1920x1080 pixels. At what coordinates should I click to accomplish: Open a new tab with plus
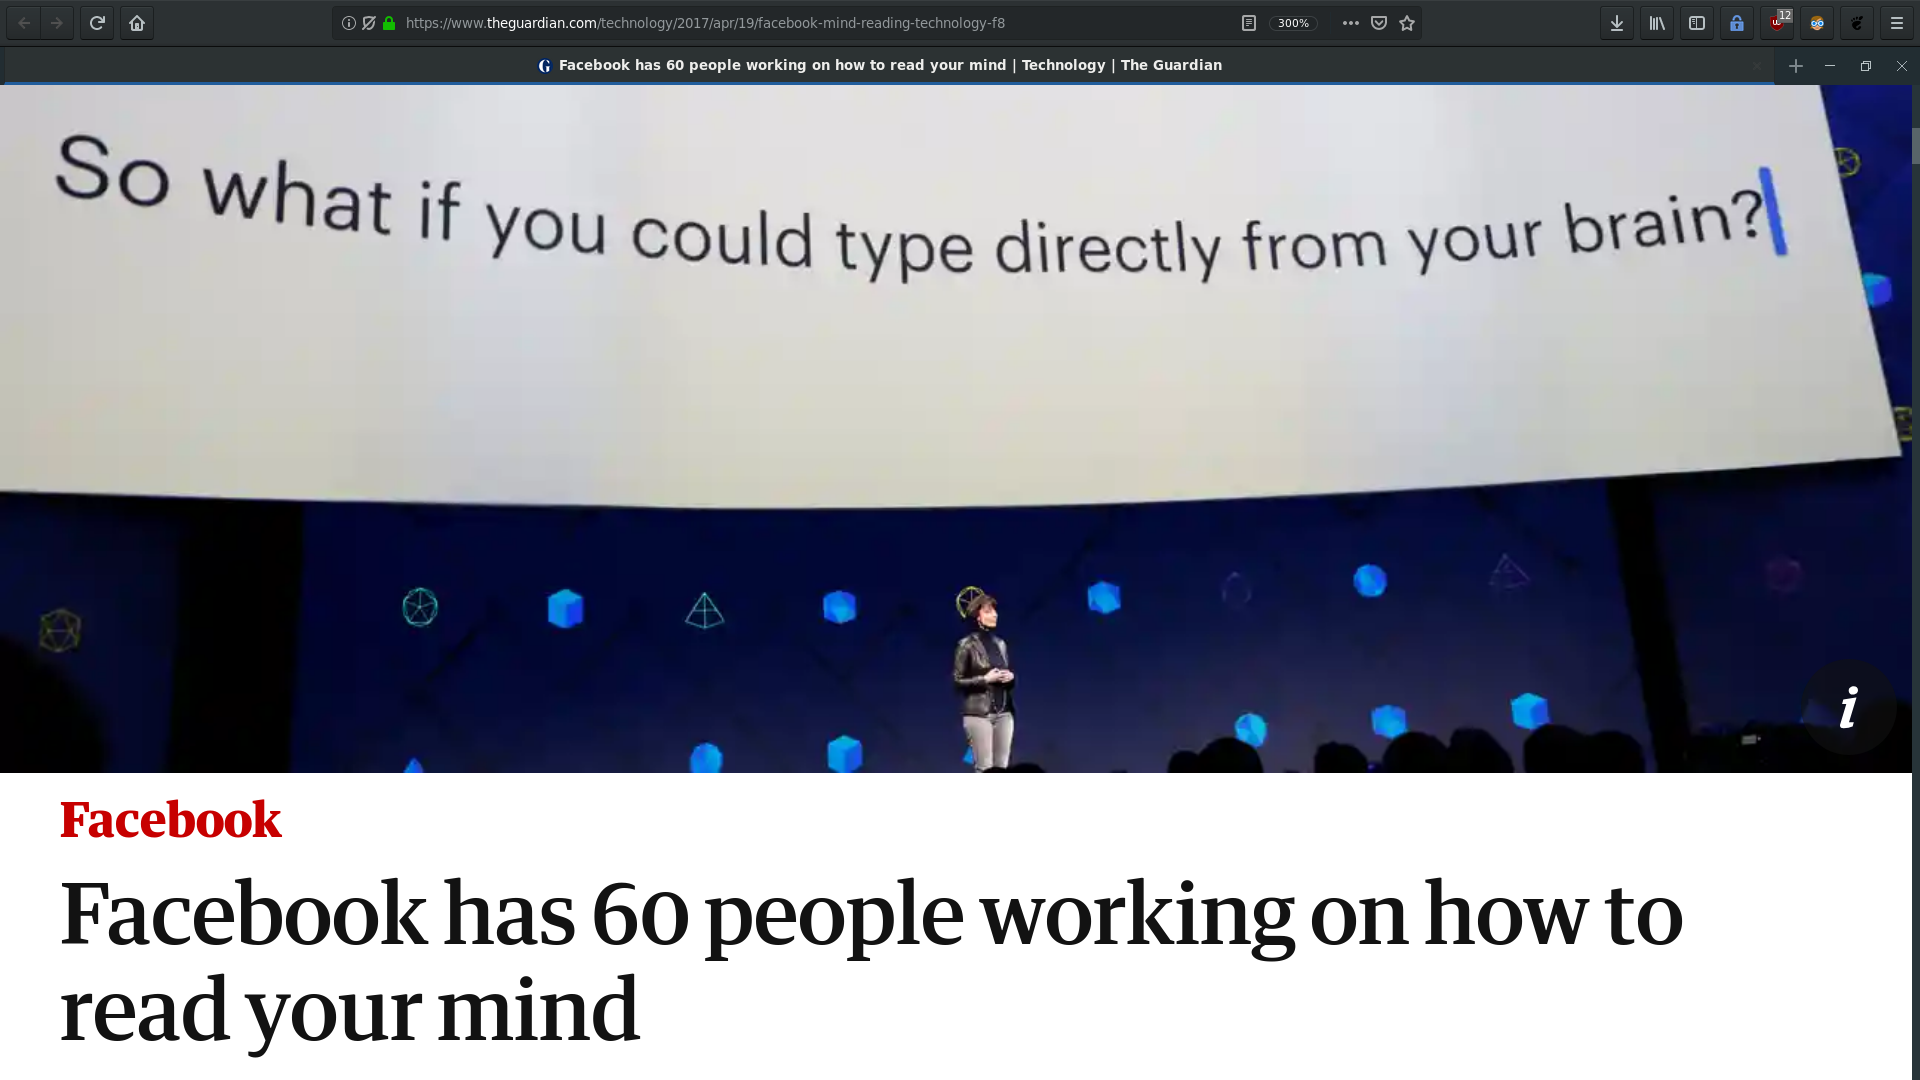pos(1796,66)
